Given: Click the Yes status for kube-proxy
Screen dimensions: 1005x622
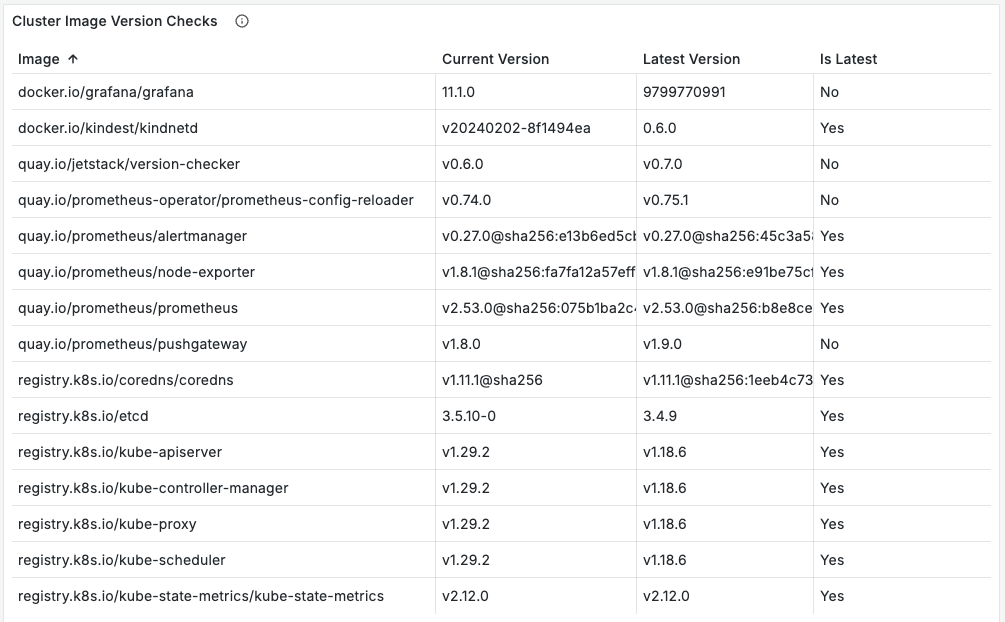Looking at the screenshot, I should tap(832, 524).
